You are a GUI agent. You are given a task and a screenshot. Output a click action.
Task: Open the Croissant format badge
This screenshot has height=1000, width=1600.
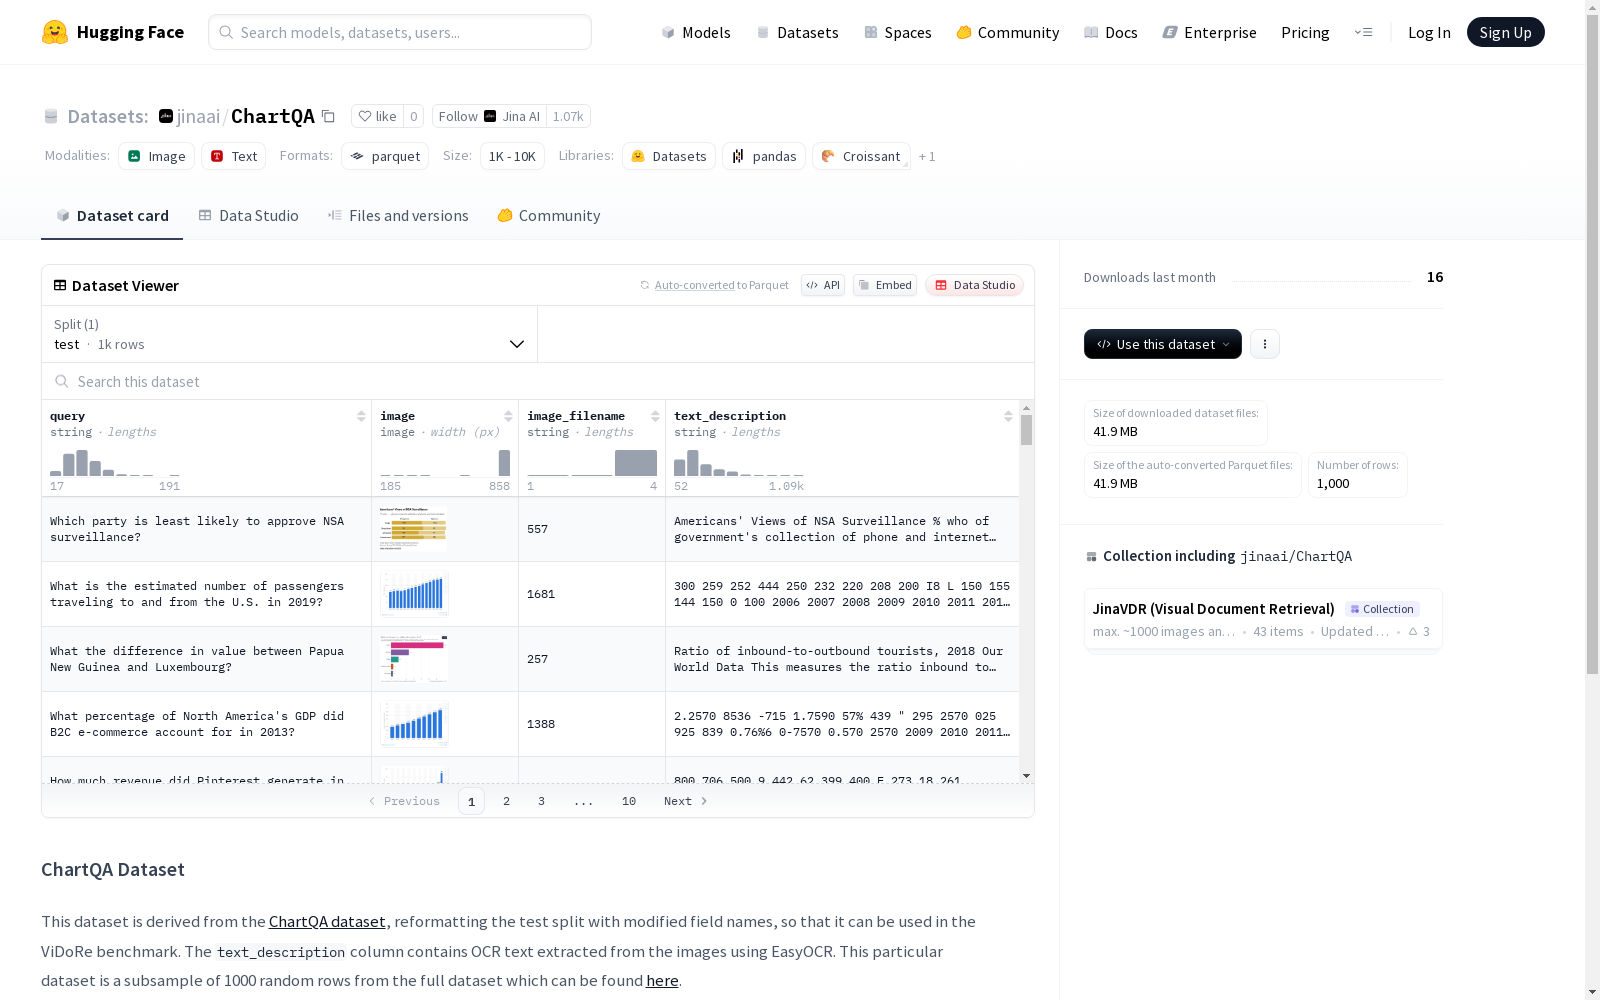pyautogui.click(x=860, y=156)
